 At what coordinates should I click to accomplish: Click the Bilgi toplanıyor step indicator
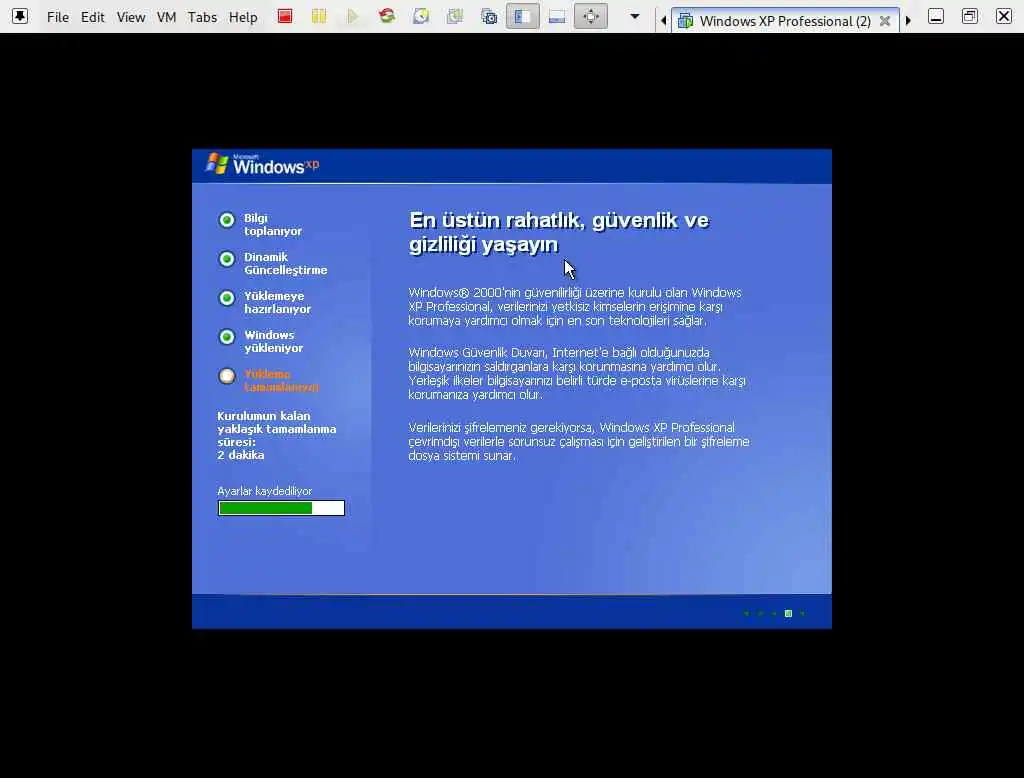point(227,220)
